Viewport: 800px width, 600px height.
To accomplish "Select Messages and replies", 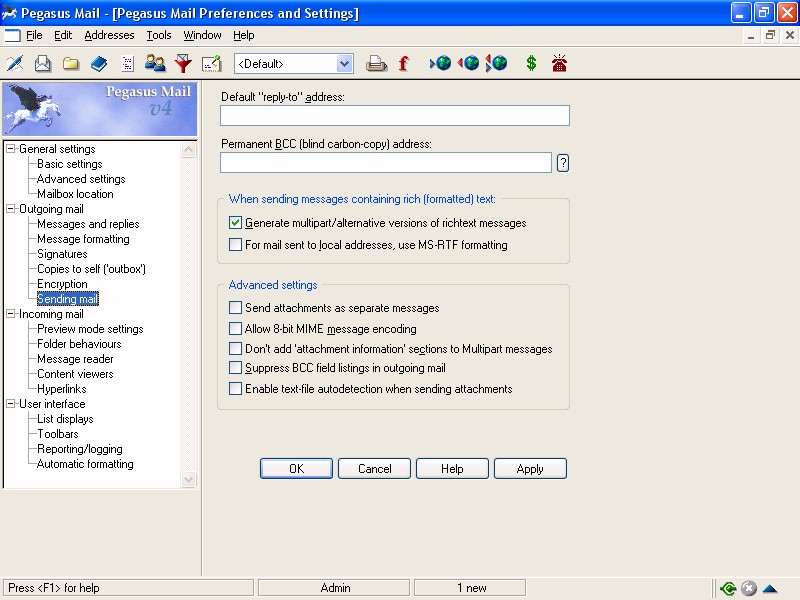I will [x=88, y=223].
